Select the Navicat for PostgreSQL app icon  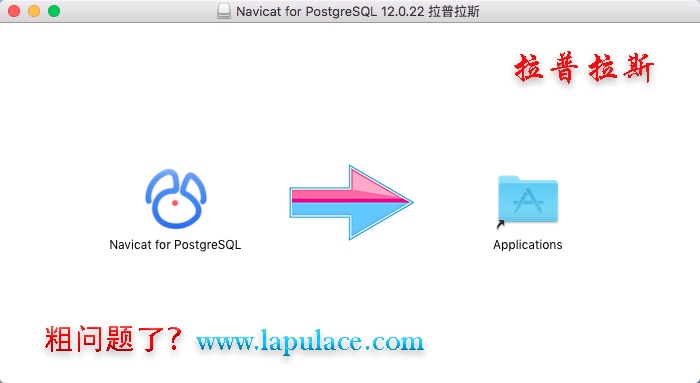(x=175, y=199)
